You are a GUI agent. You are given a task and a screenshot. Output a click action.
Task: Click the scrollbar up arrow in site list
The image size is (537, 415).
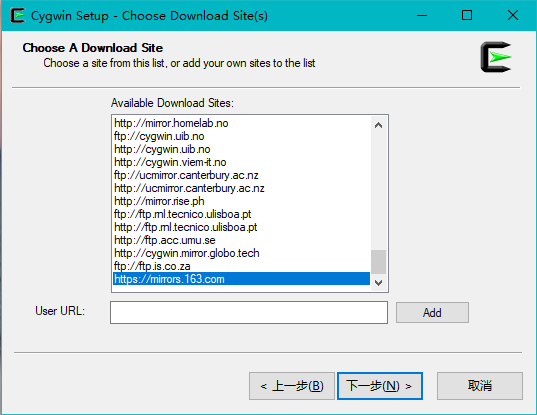click(378, 125)
